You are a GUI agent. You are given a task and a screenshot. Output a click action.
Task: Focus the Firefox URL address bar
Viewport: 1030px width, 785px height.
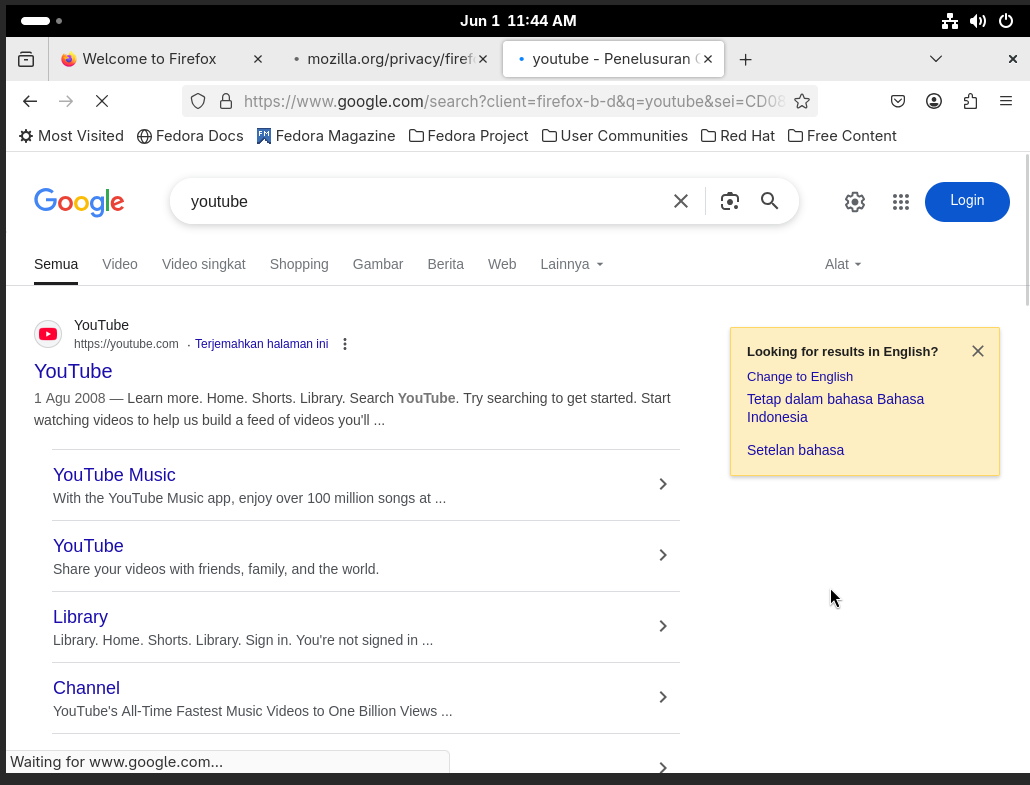coord(514,101)
